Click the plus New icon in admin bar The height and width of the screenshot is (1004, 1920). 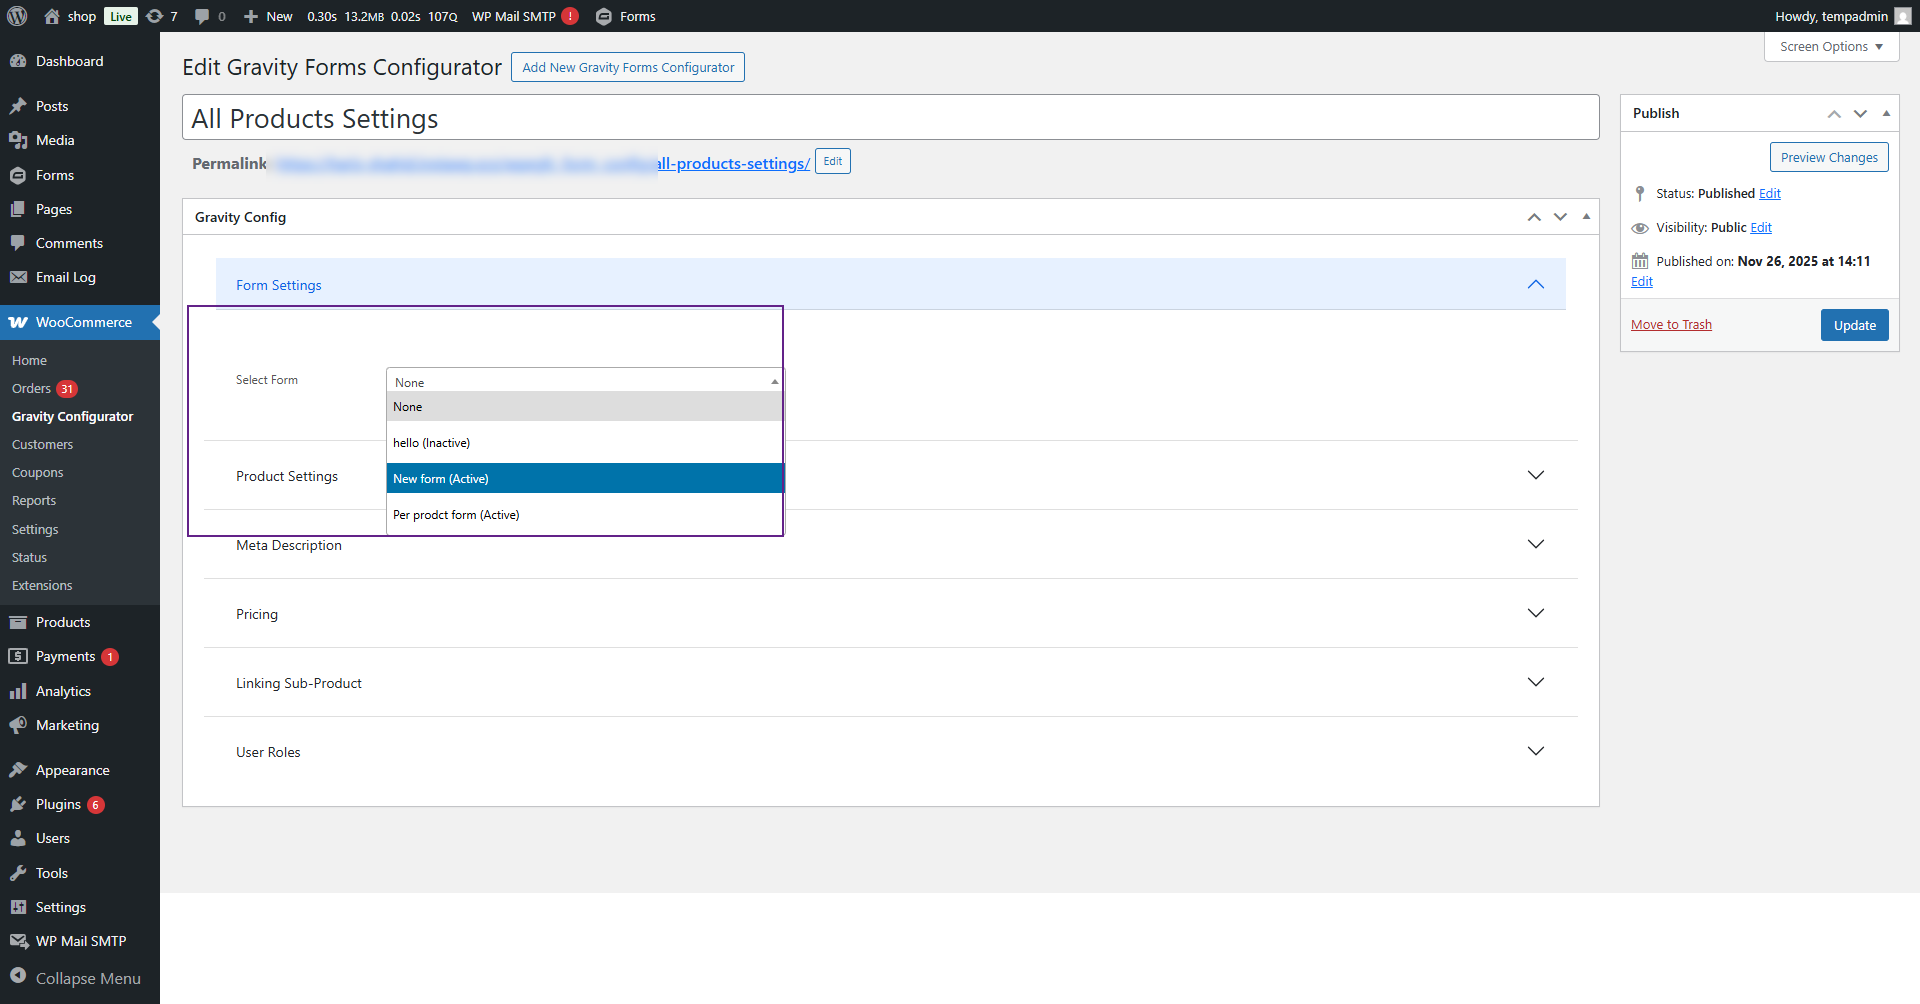(251, 16)
